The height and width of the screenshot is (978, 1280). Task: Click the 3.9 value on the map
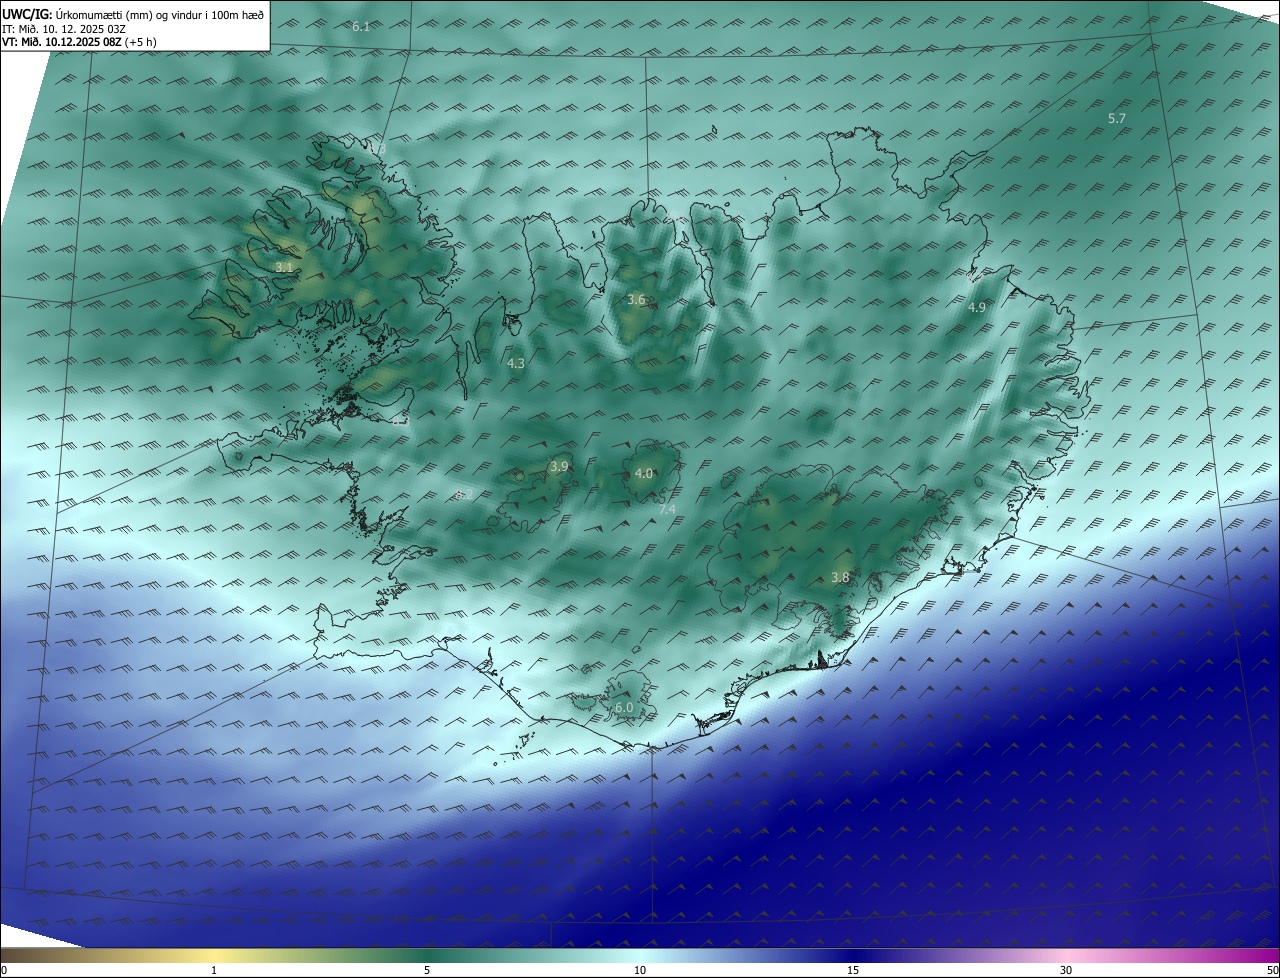559,466
